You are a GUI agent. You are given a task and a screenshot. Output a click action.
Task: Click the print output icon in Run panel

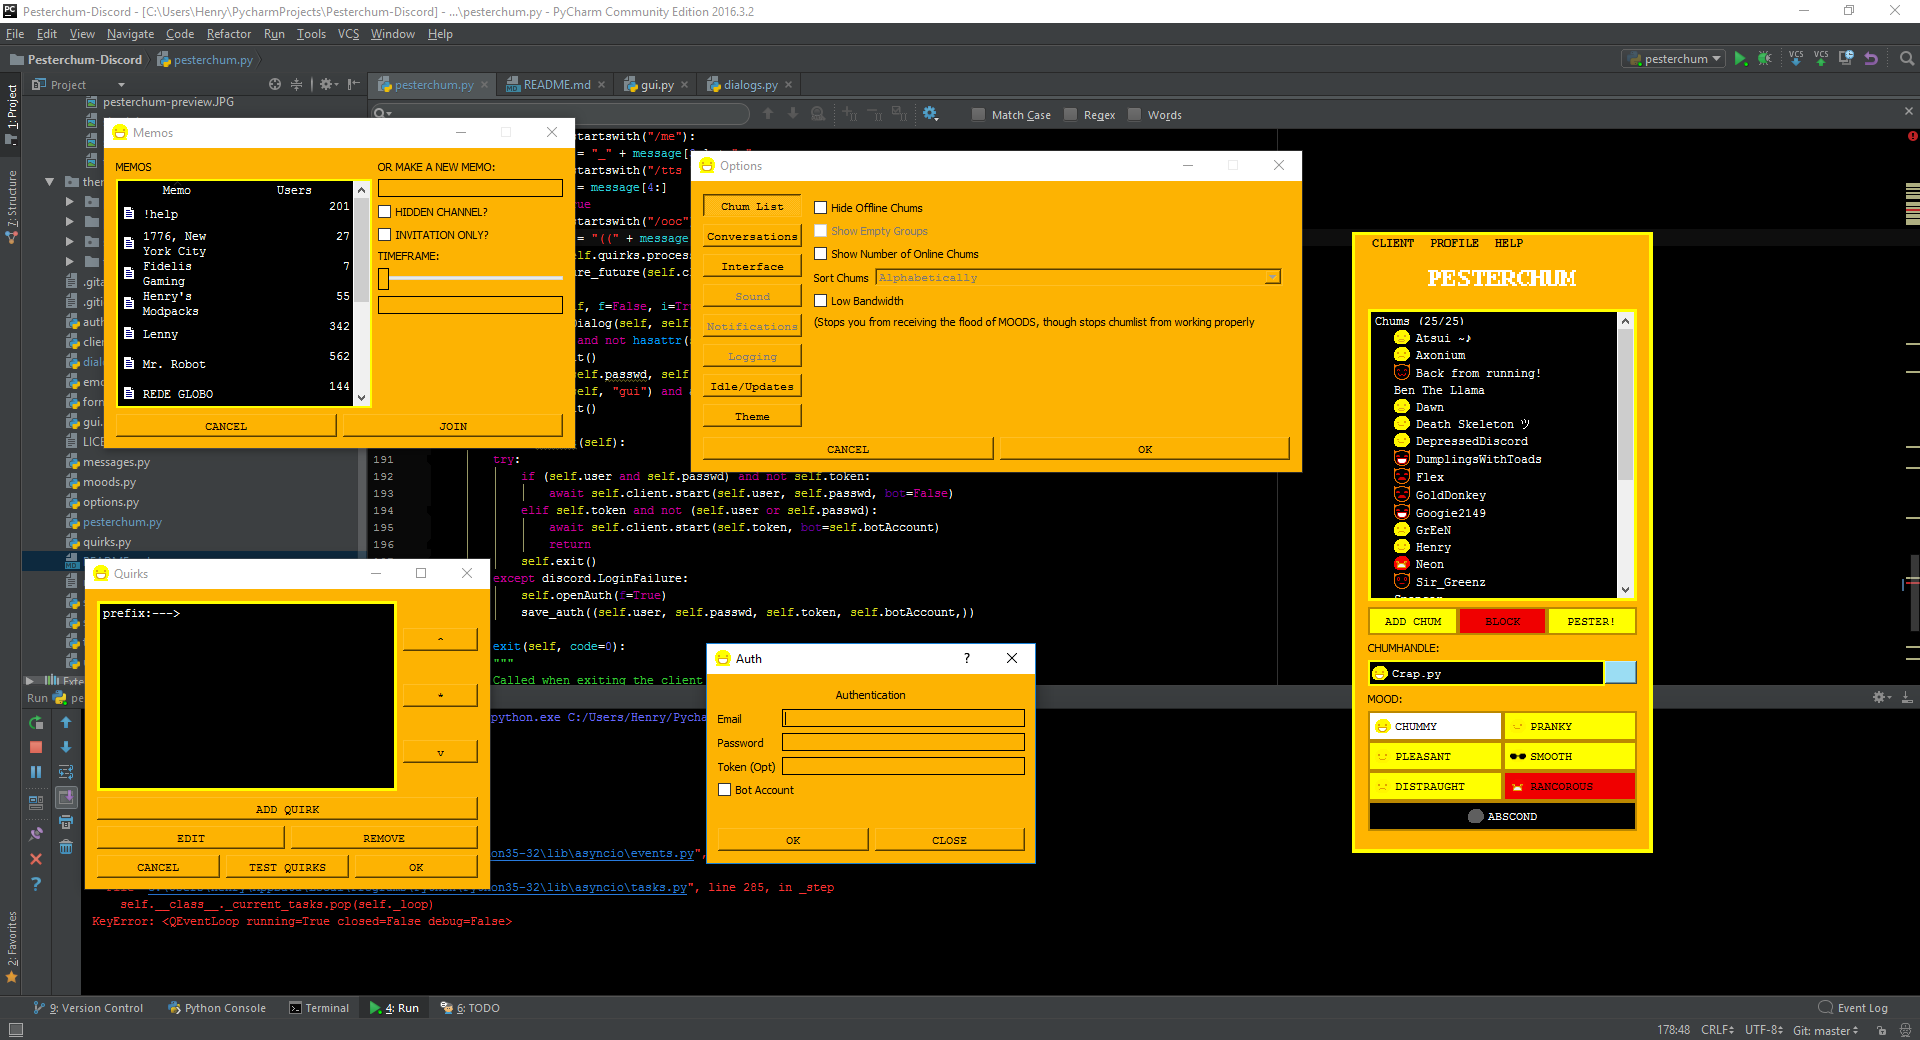66,822
